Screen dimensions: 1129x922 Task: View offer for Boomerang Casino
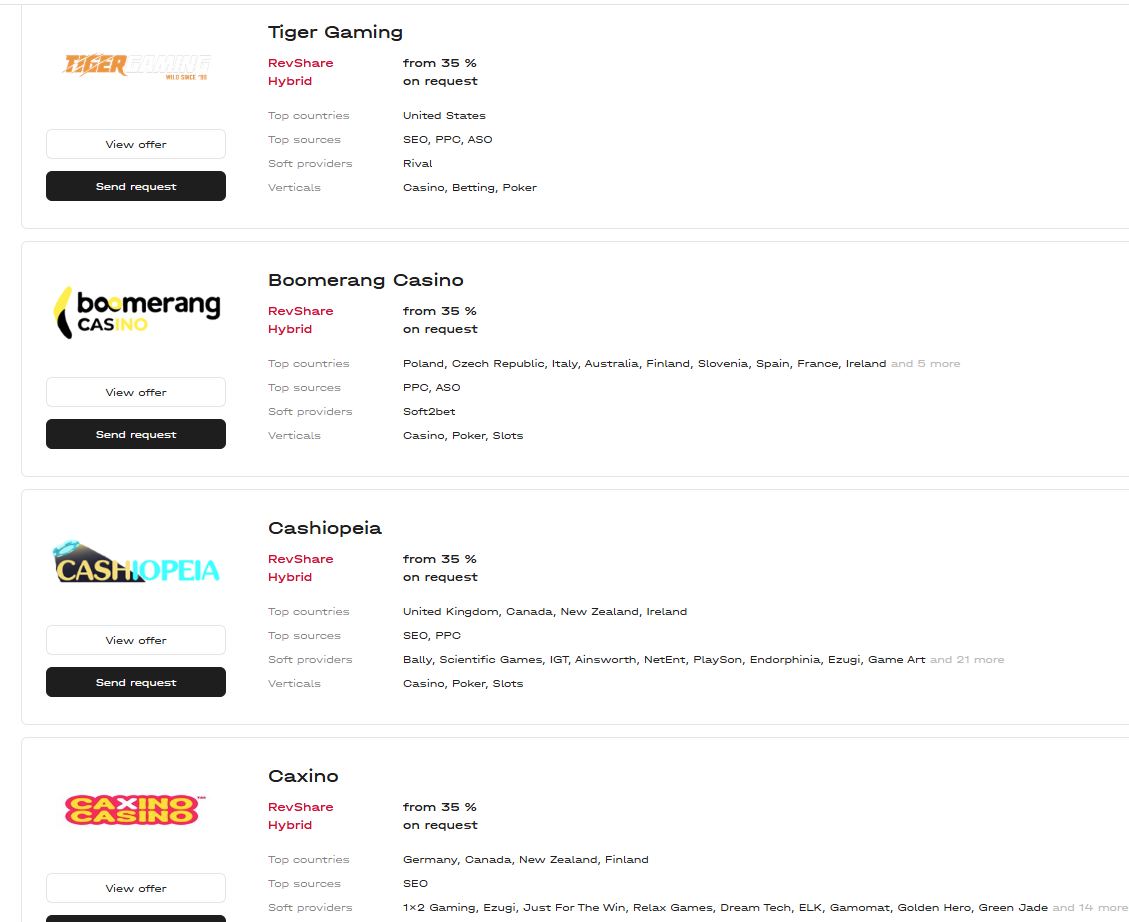136,392
